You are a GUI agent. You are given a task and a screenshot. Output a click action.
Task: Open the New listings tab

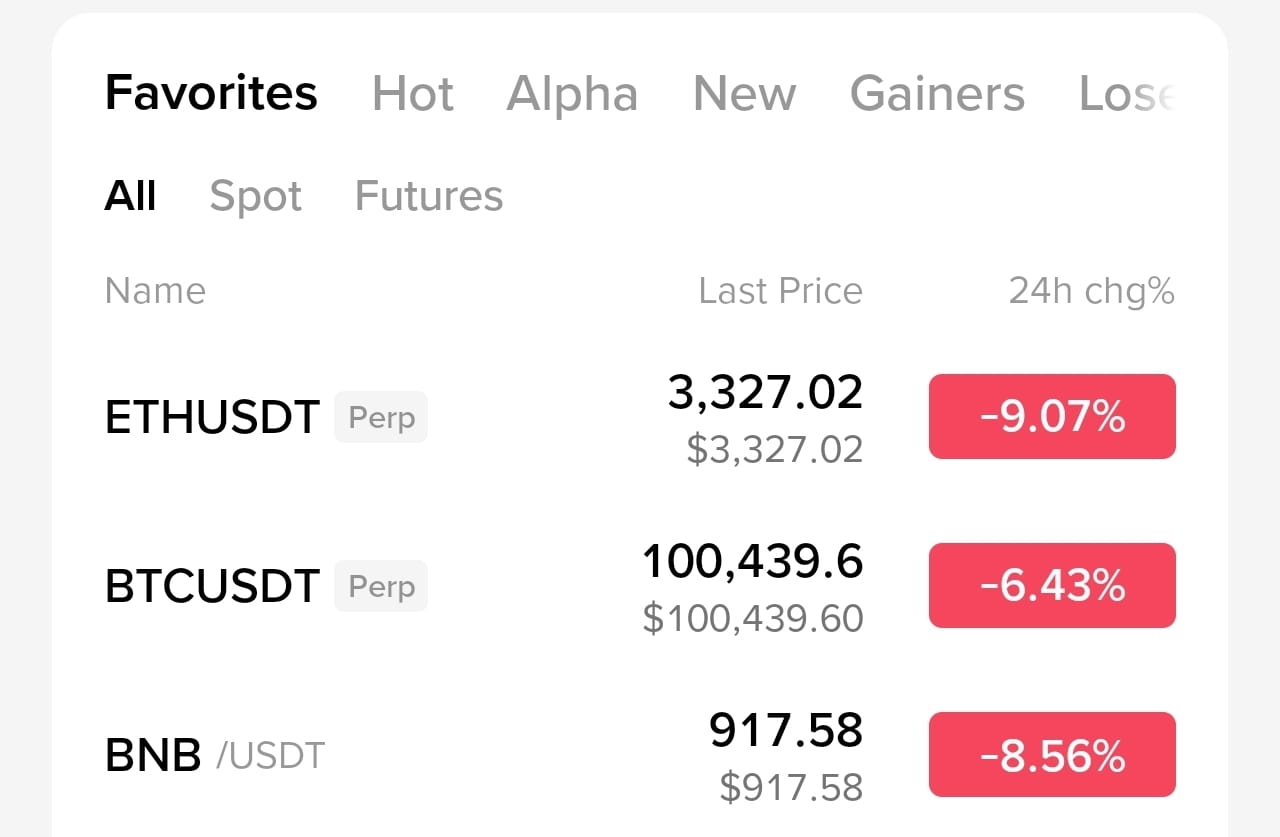click(x=744, y=94)
